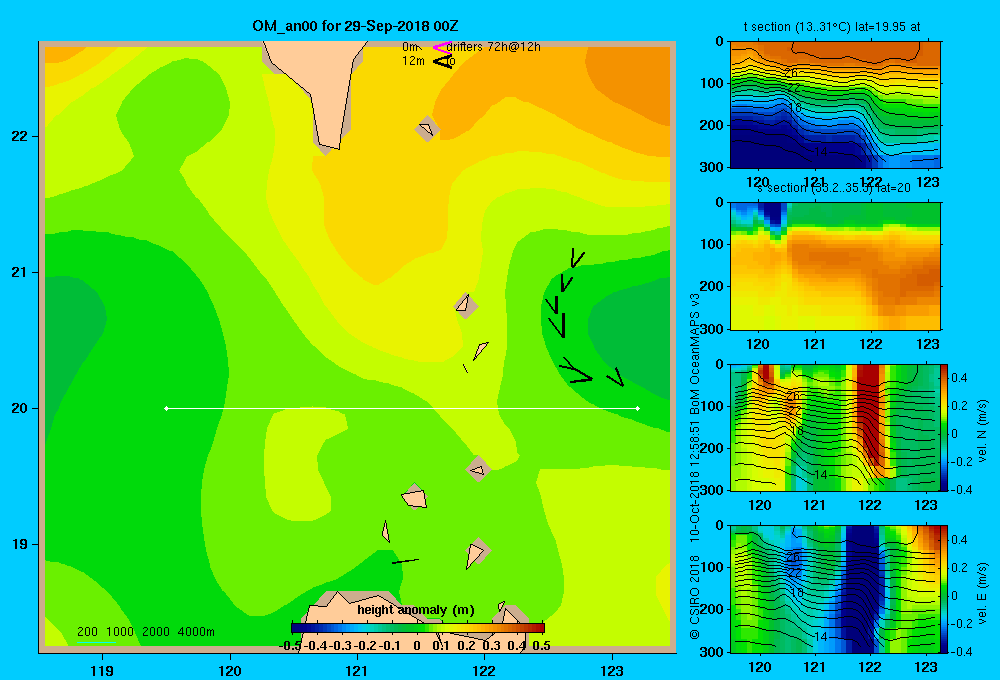Screen dimensions: 1000x680
Task: Click the magenta drifter arrow in the legend
Action: 443,47
